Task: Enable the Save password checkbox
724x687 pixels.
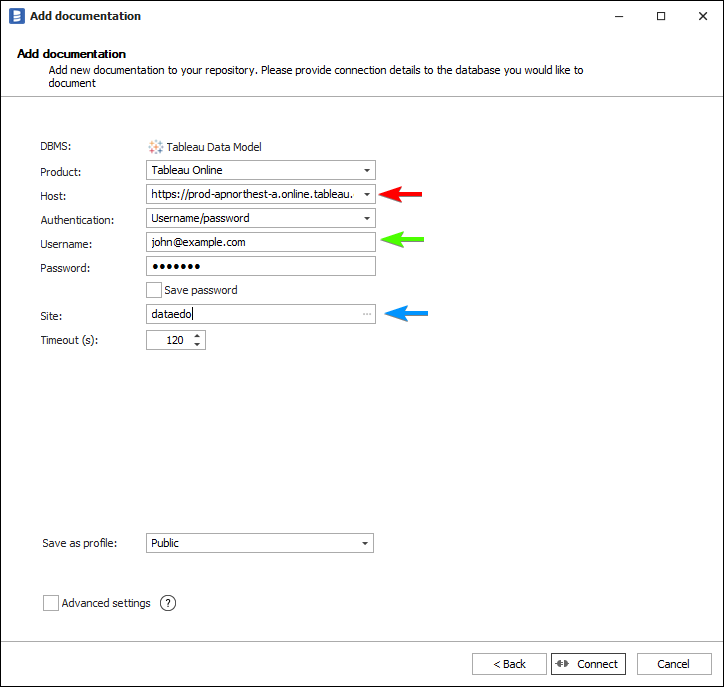Action: (154, 290)
